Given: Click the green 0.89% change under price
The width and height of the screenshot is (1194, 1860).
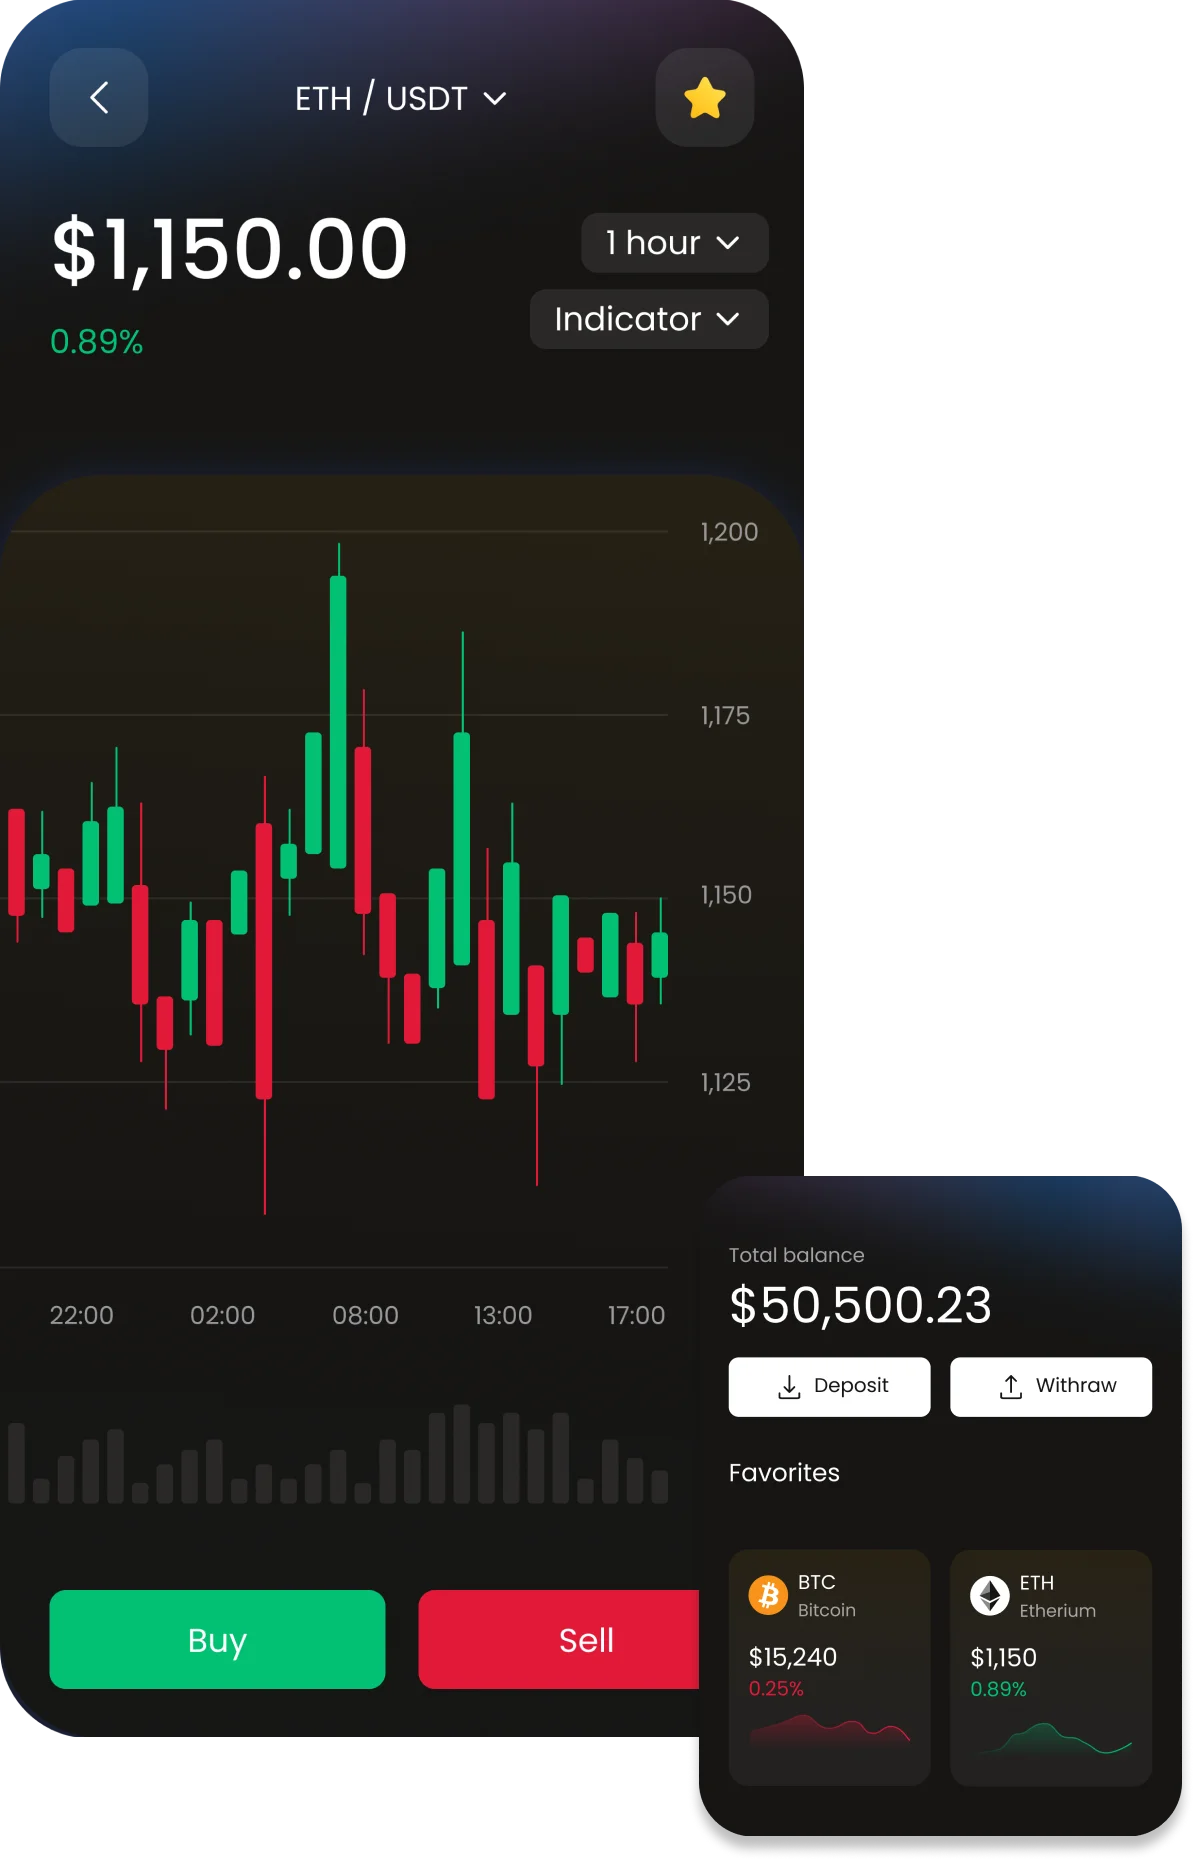Looking at the screenshot, I should click(97, 342).
